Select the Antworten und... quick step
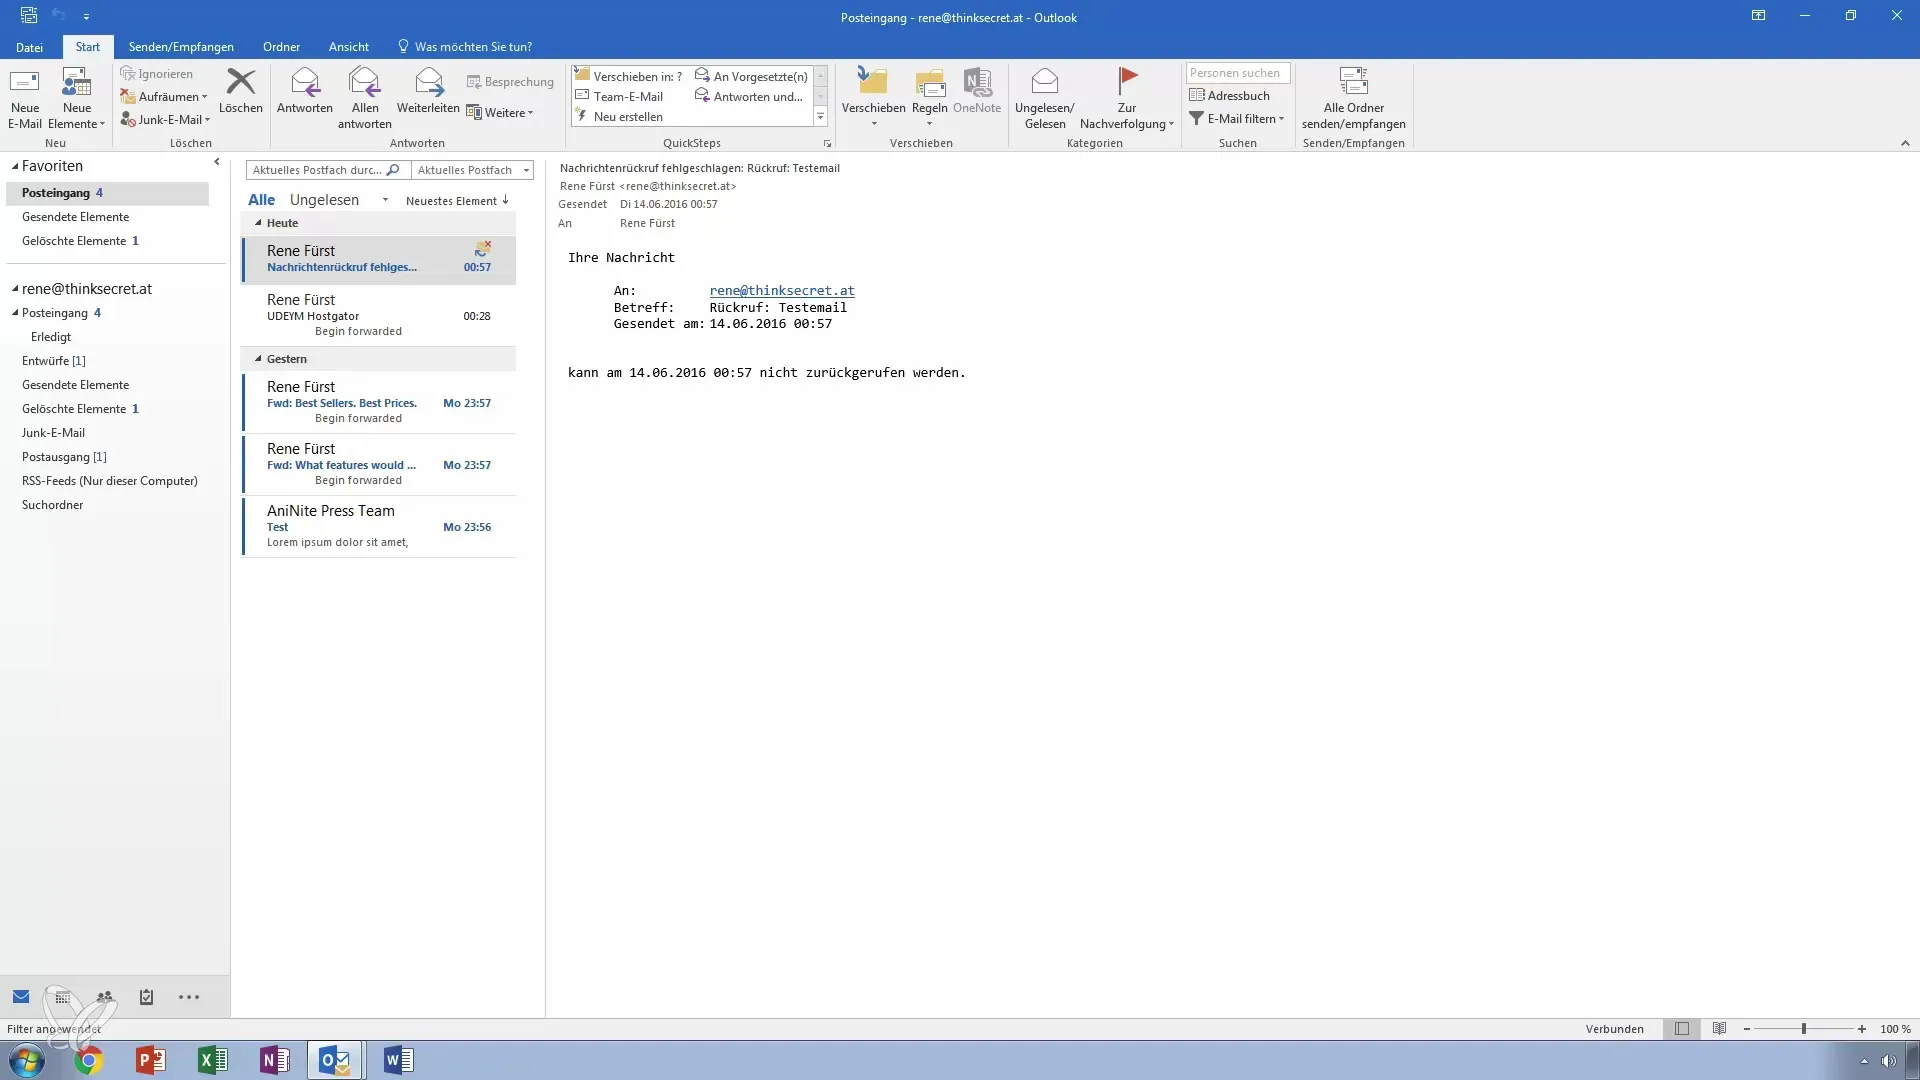Image resolution: width=1920 pixels, height=1080 pixels. click(749, 96)
